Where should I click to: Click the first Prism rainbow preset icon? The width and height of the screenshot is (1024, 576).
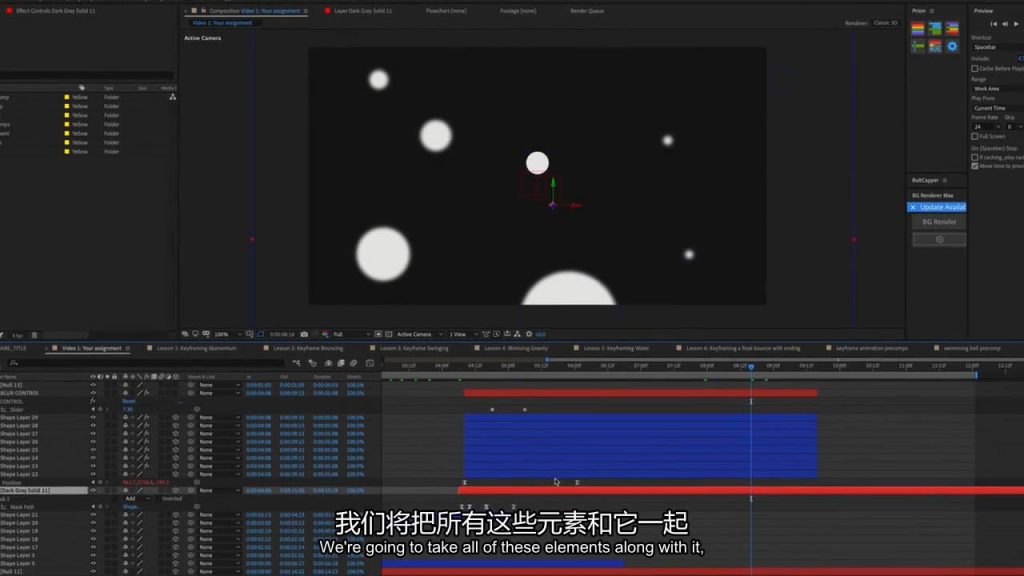click(918, 29)
